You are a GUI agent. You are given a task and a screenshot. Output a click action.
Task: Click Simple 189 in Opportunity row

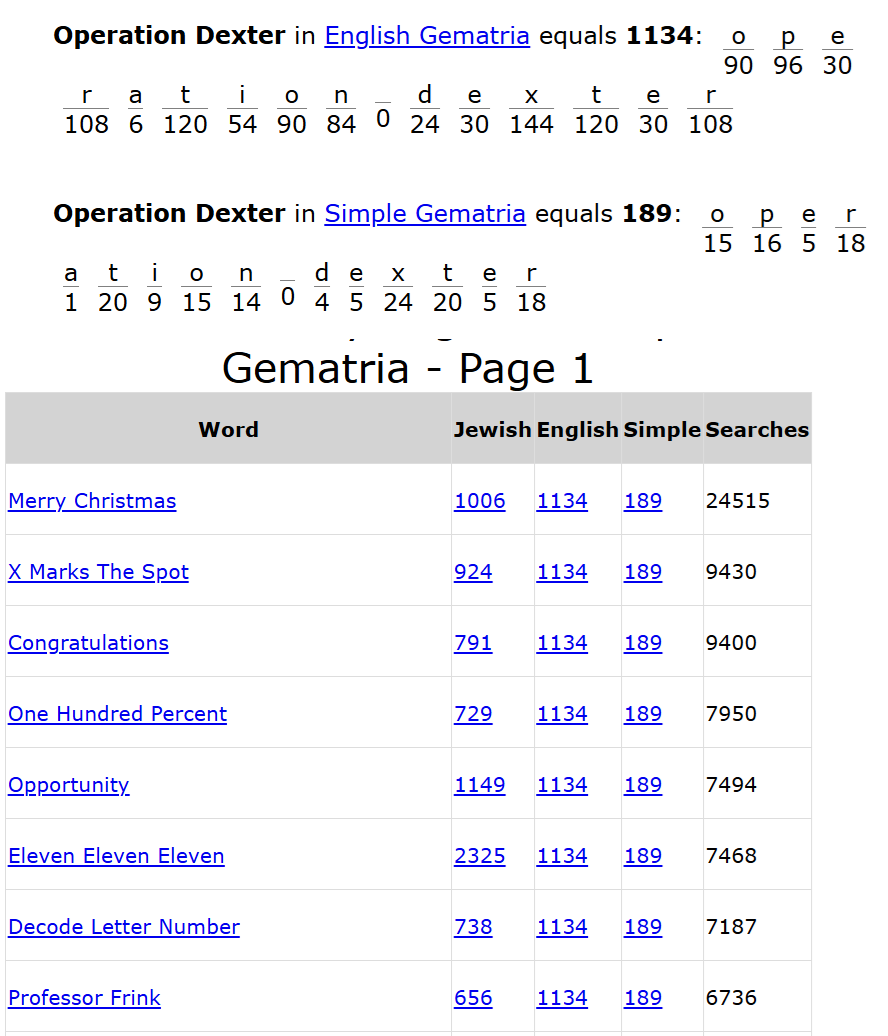[643, 786]
